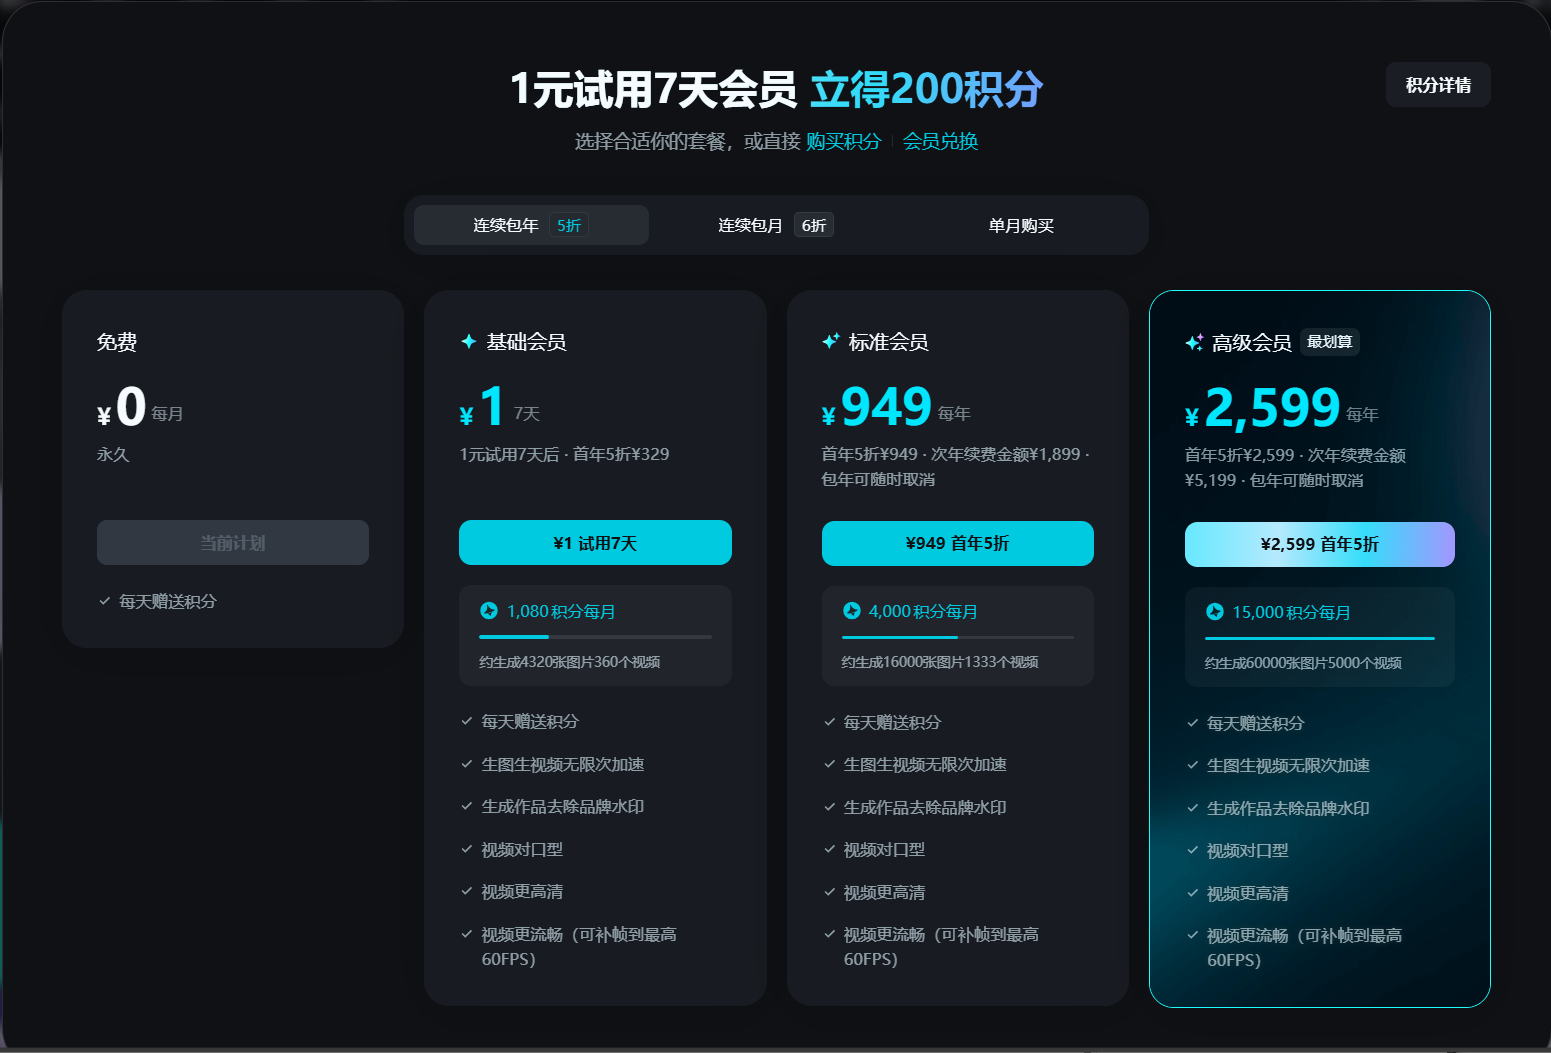The width and height of the screenshot is (1551, 1053).
Task: Open the 会员兑换 link
Action: tap(939, 141)
